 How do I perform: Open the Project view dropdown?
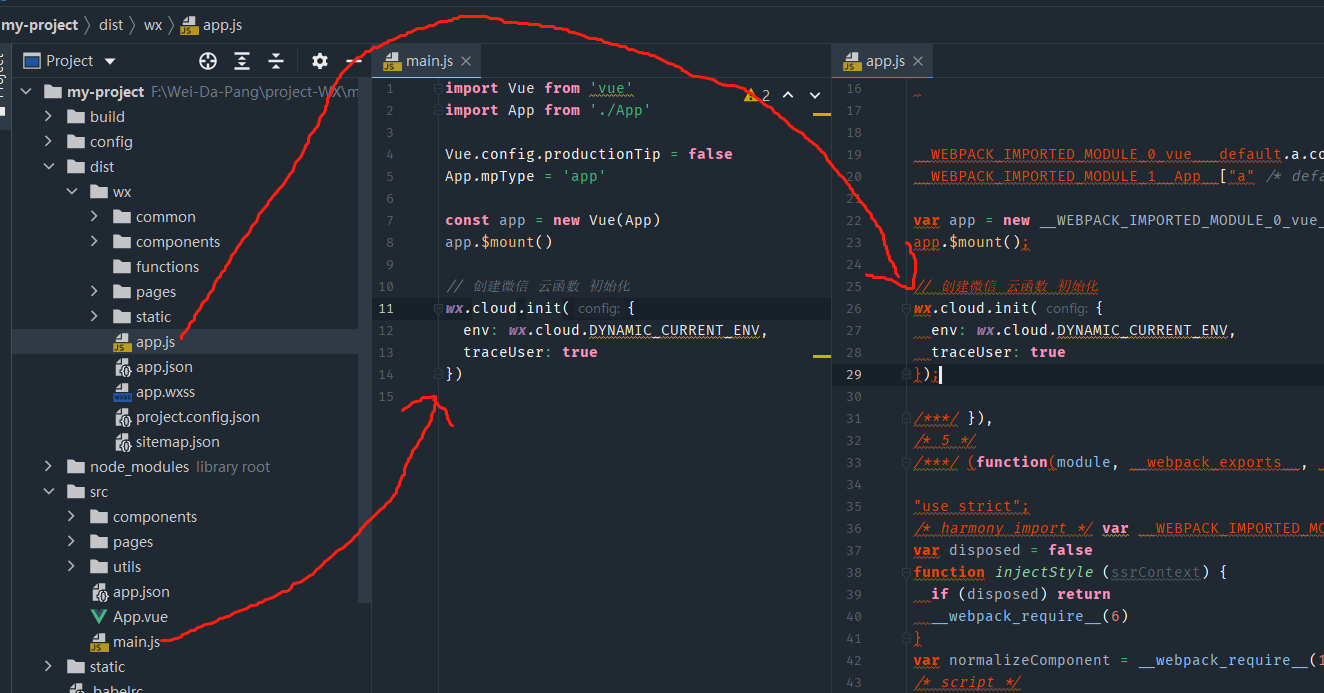click(x=110, y=61)
